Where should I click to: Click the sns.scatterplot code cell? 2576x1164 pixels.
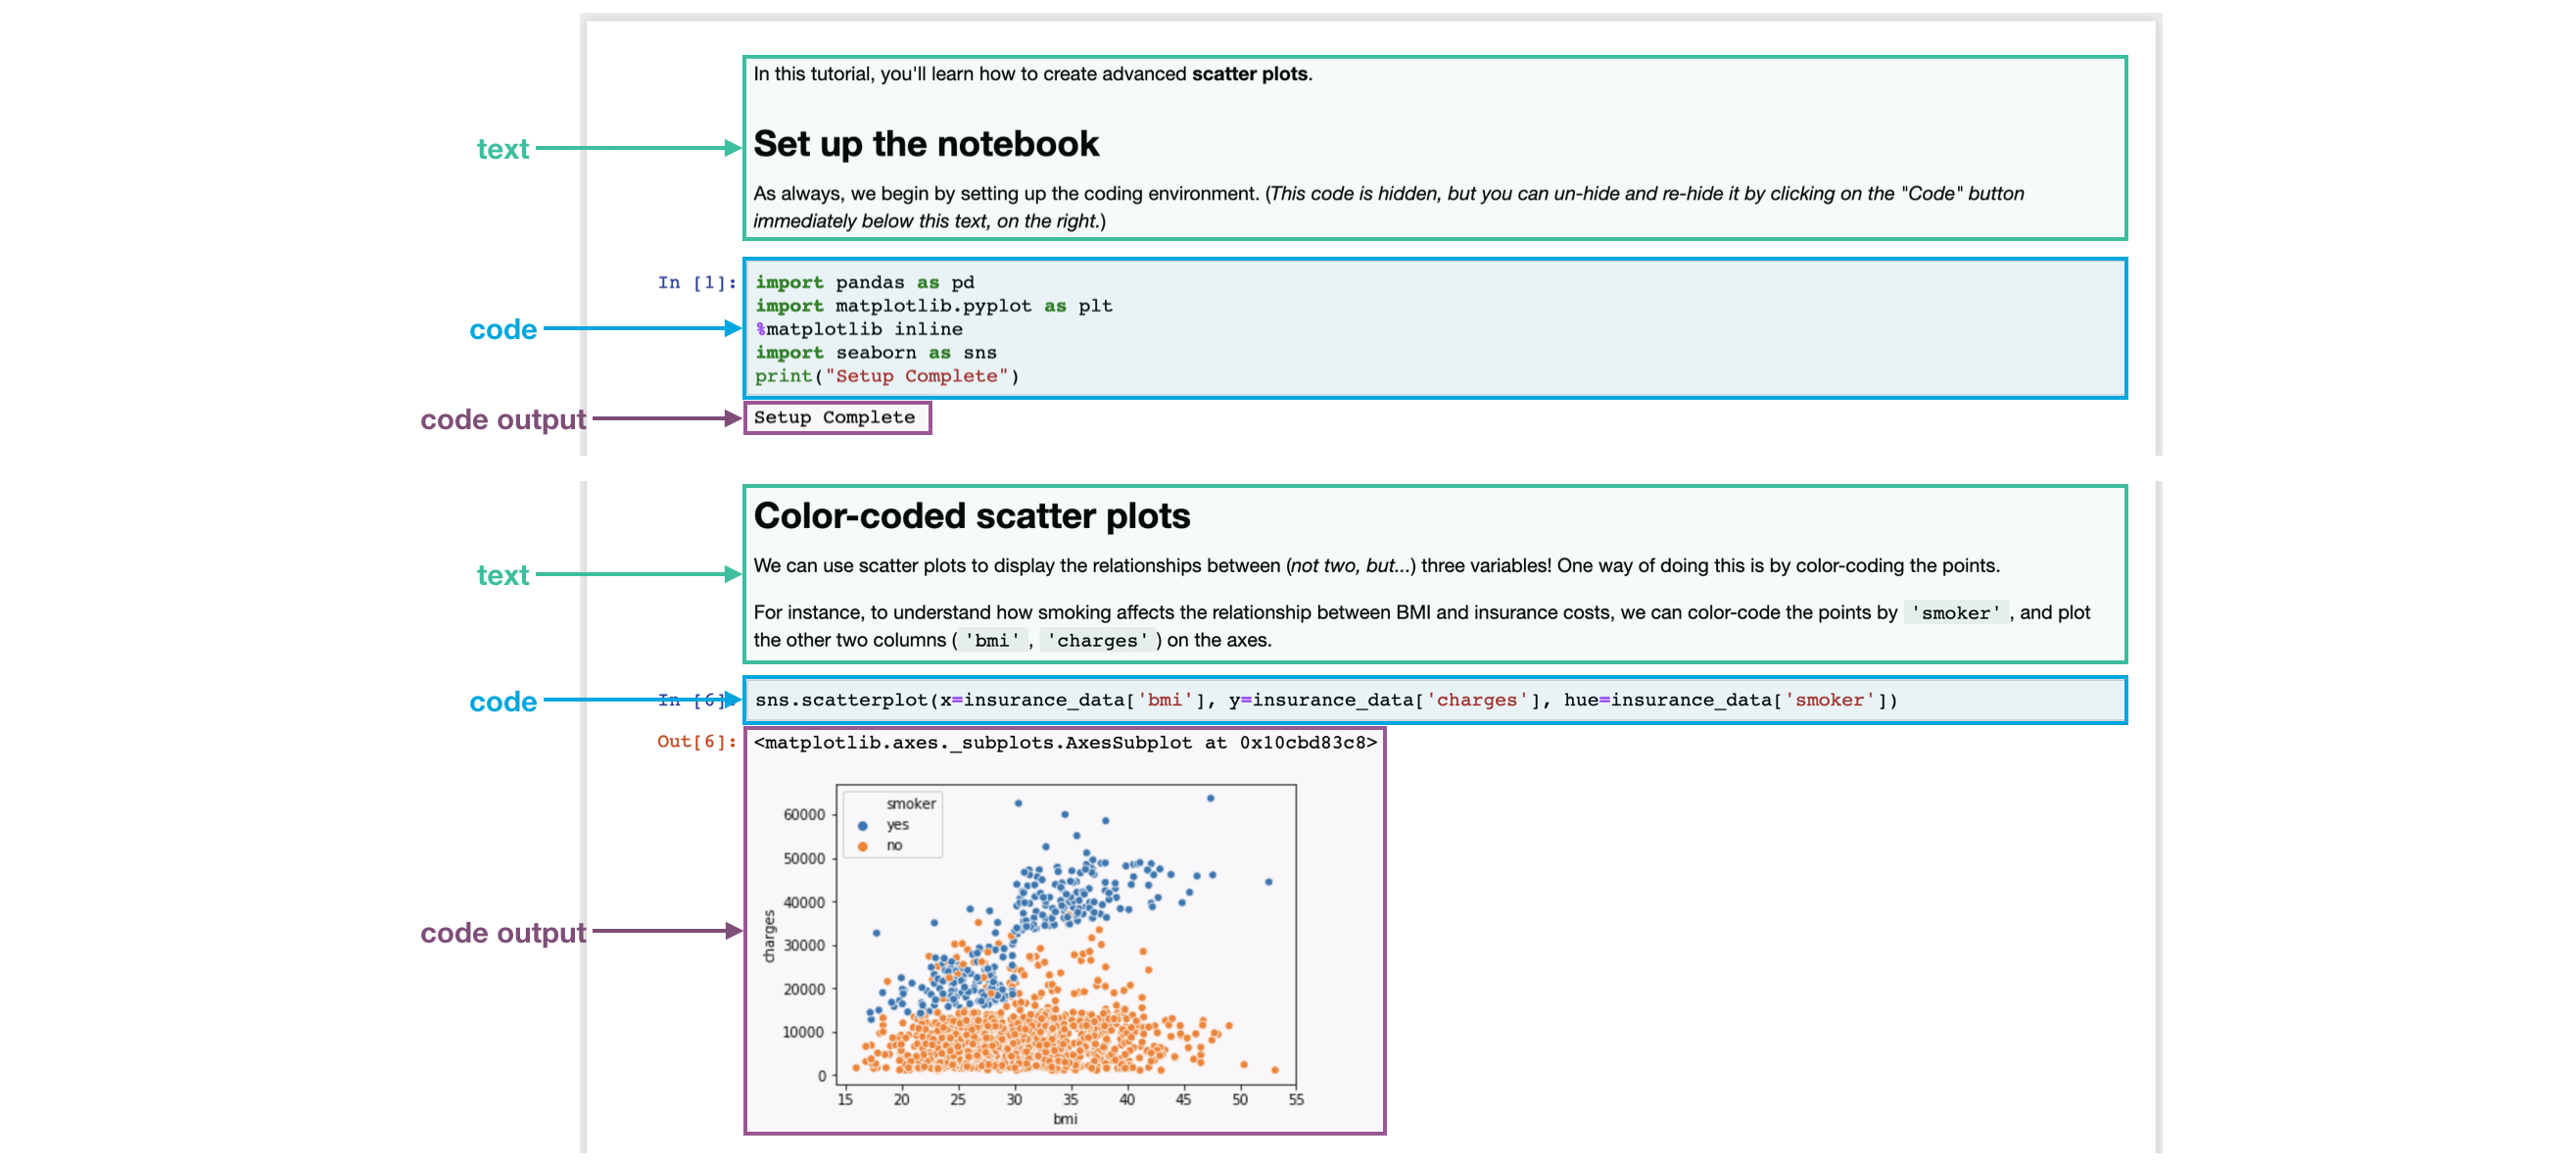coord(1434,700)
